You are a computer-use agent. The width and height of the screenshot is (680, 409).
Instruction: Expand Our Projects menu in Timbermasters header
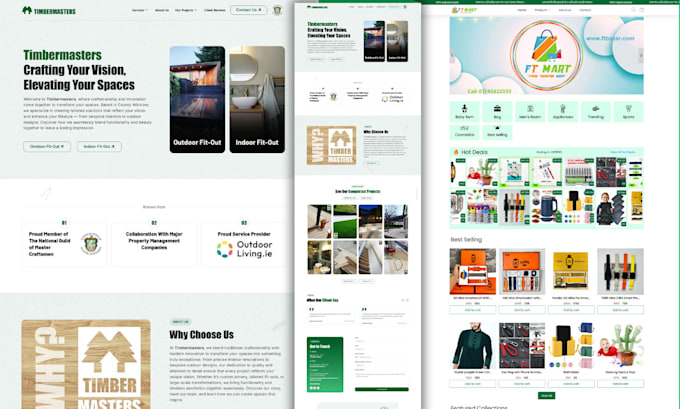(186, 10)
